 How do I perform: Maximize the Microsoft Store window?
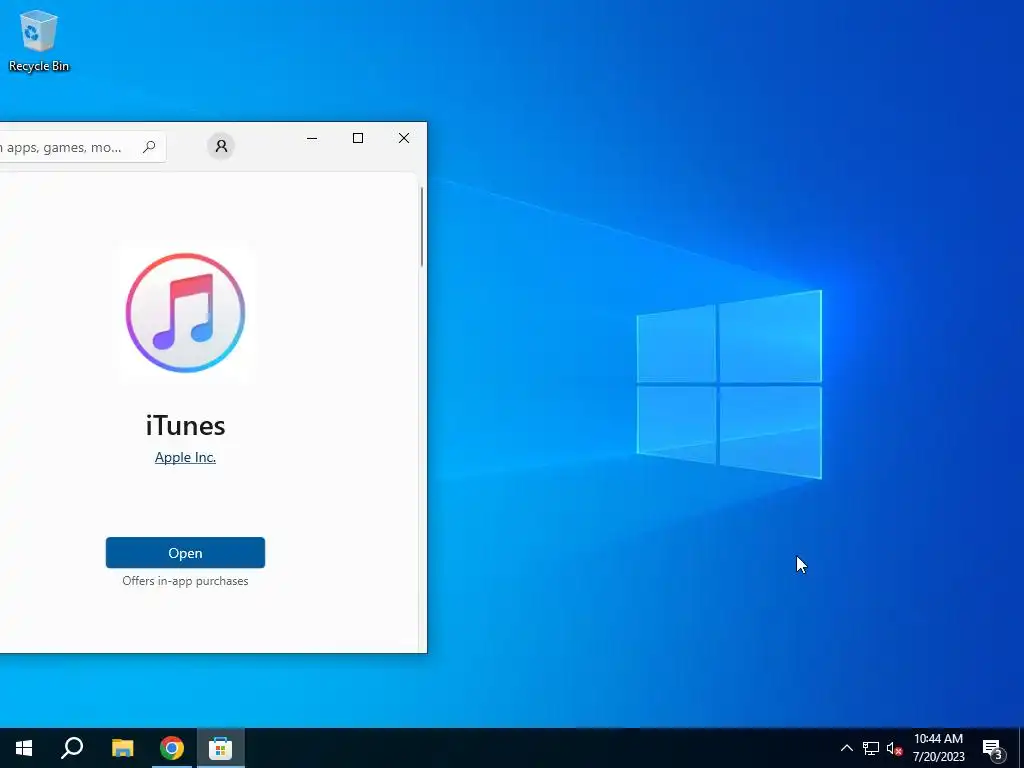click(x=358, y=138)
